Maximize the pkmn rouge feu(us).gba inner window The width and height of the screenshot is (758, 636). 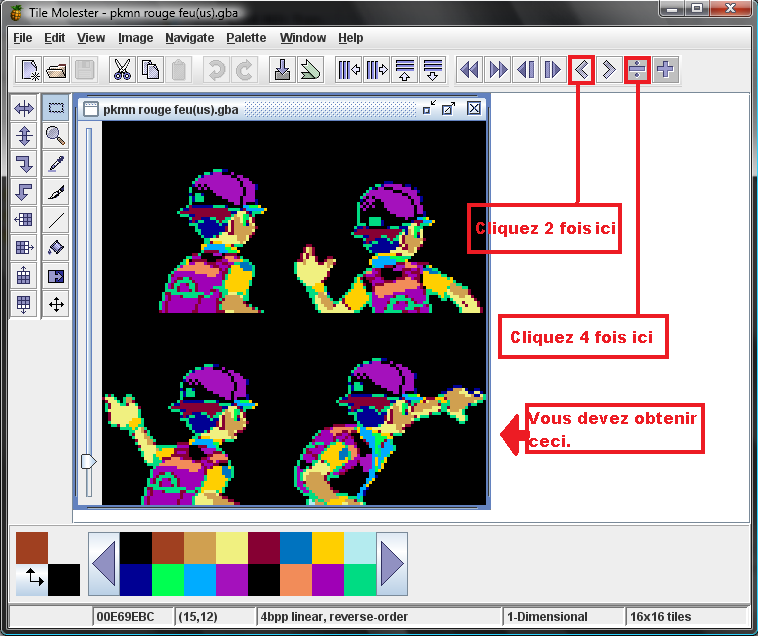(x=449, y=108)
